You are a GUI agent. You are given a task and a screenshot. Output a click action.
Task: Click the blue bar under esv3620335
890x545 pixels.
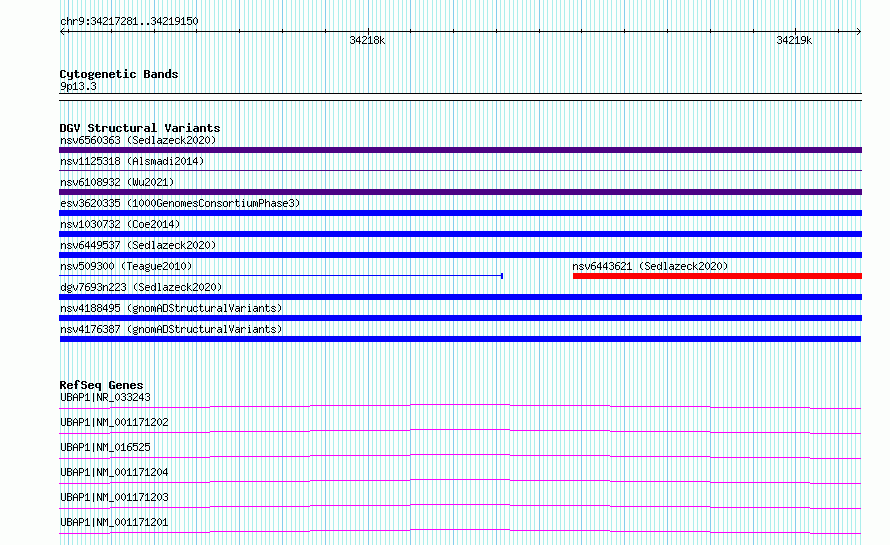[460, 213]
